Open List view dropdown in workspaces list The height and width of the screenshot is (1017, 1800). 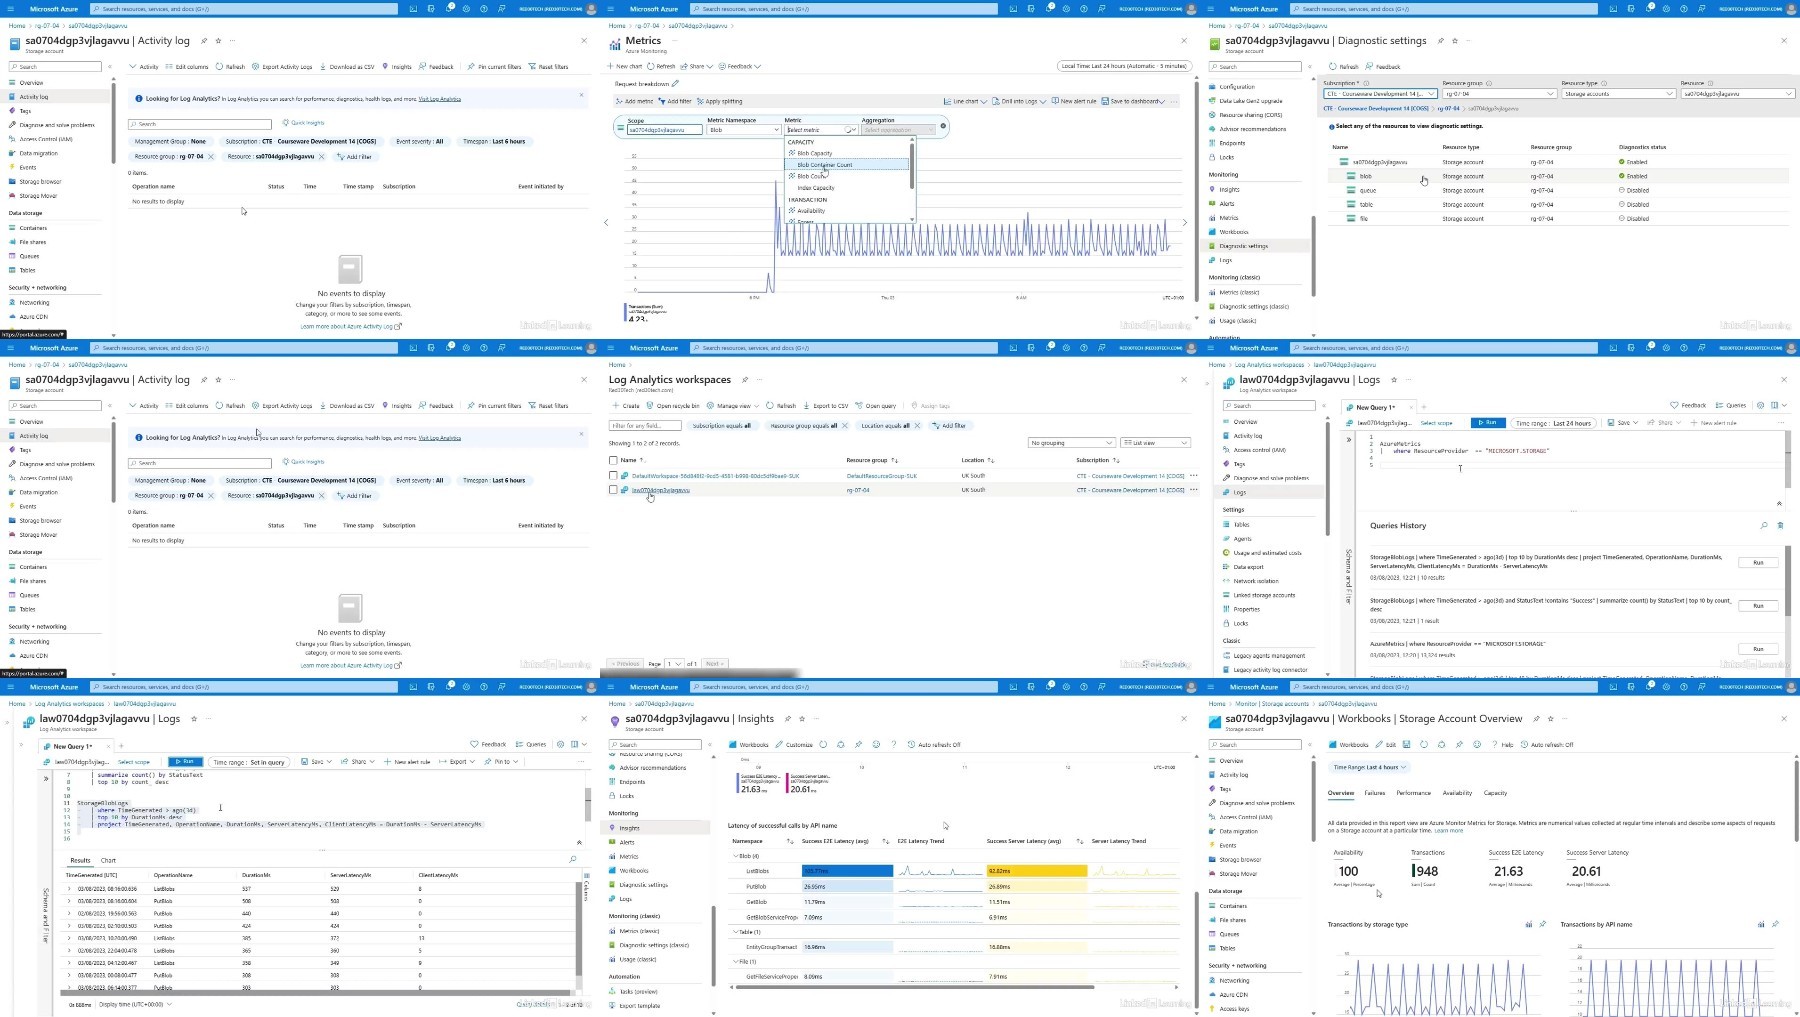tap(1155, 443)
